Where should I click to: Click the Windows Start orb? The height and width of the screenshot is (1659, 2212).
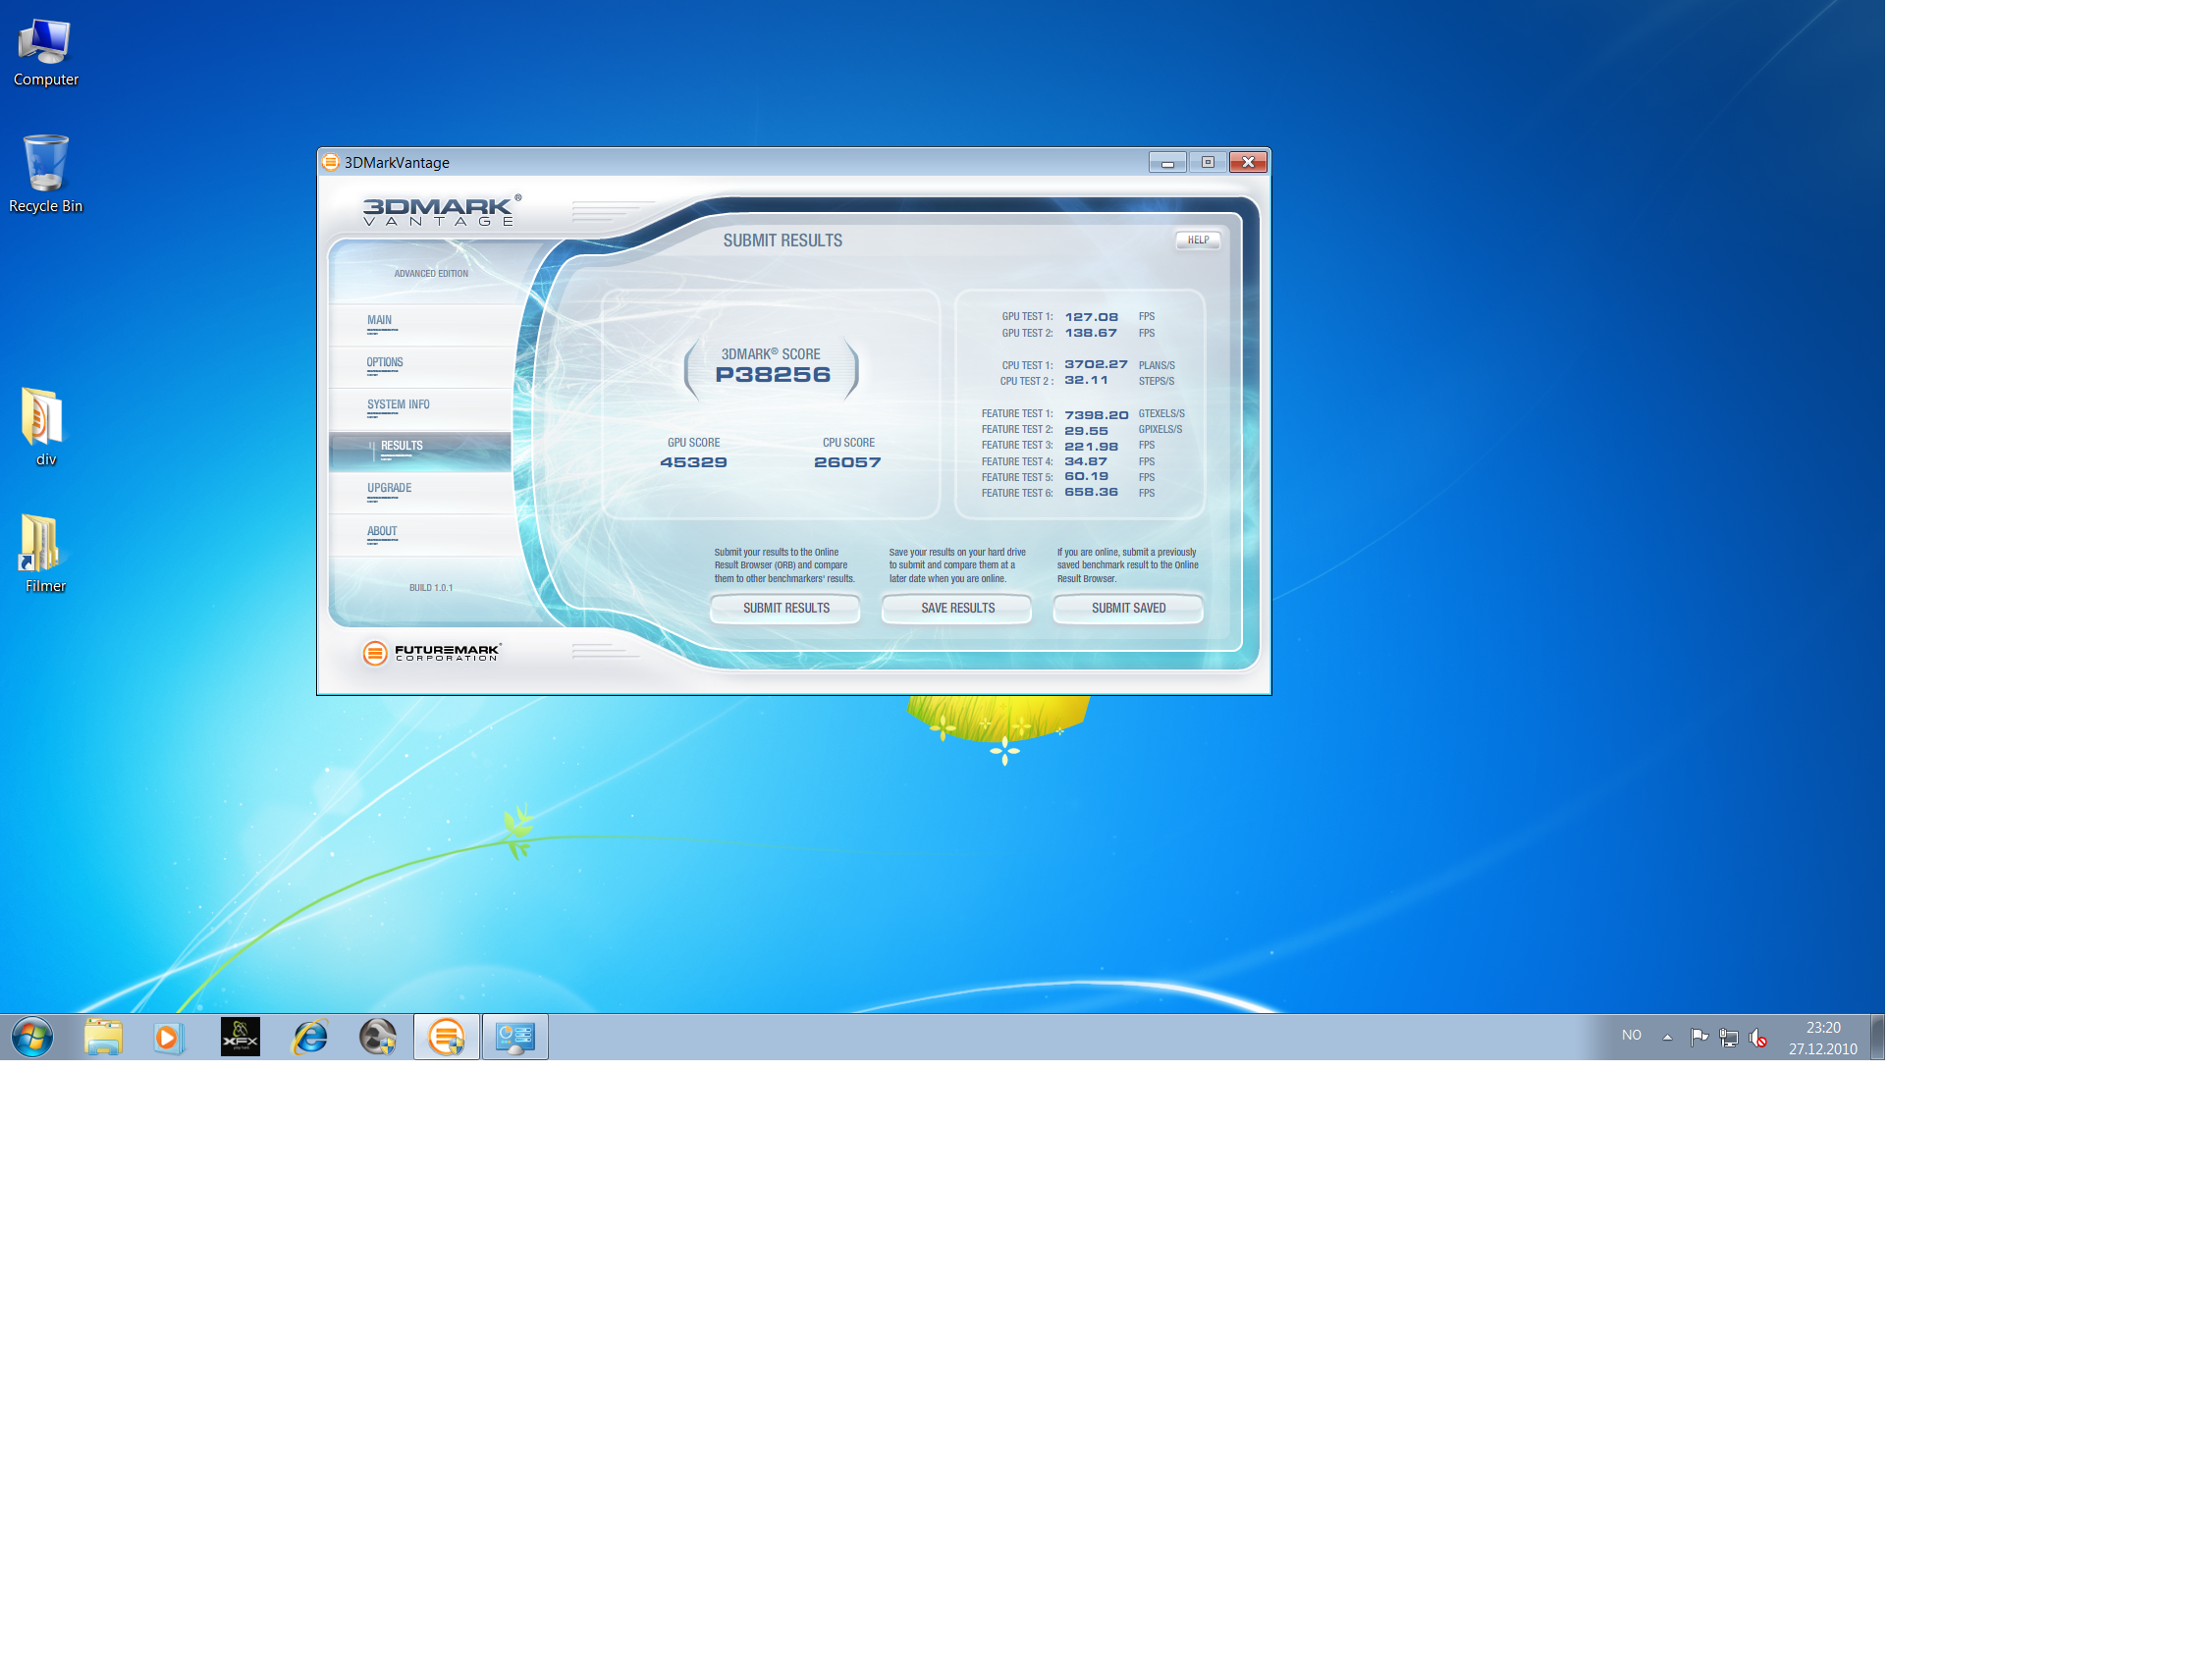32,1037
